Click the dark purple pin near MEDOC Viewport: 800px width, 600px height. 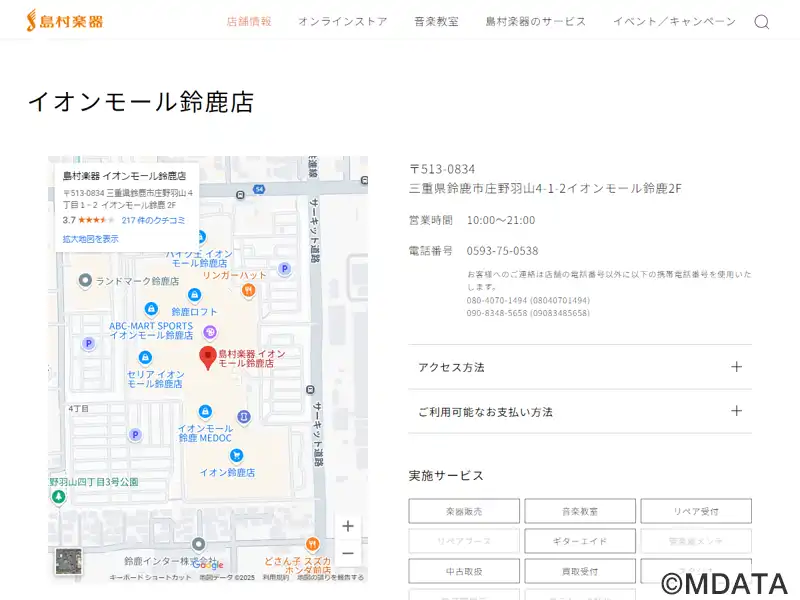[x=244, y=416]
